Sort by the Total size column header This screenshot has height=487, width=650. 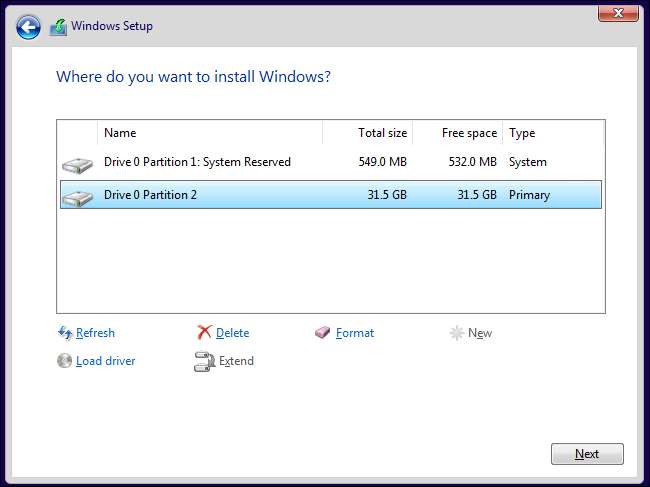click(x=367, y=133)
